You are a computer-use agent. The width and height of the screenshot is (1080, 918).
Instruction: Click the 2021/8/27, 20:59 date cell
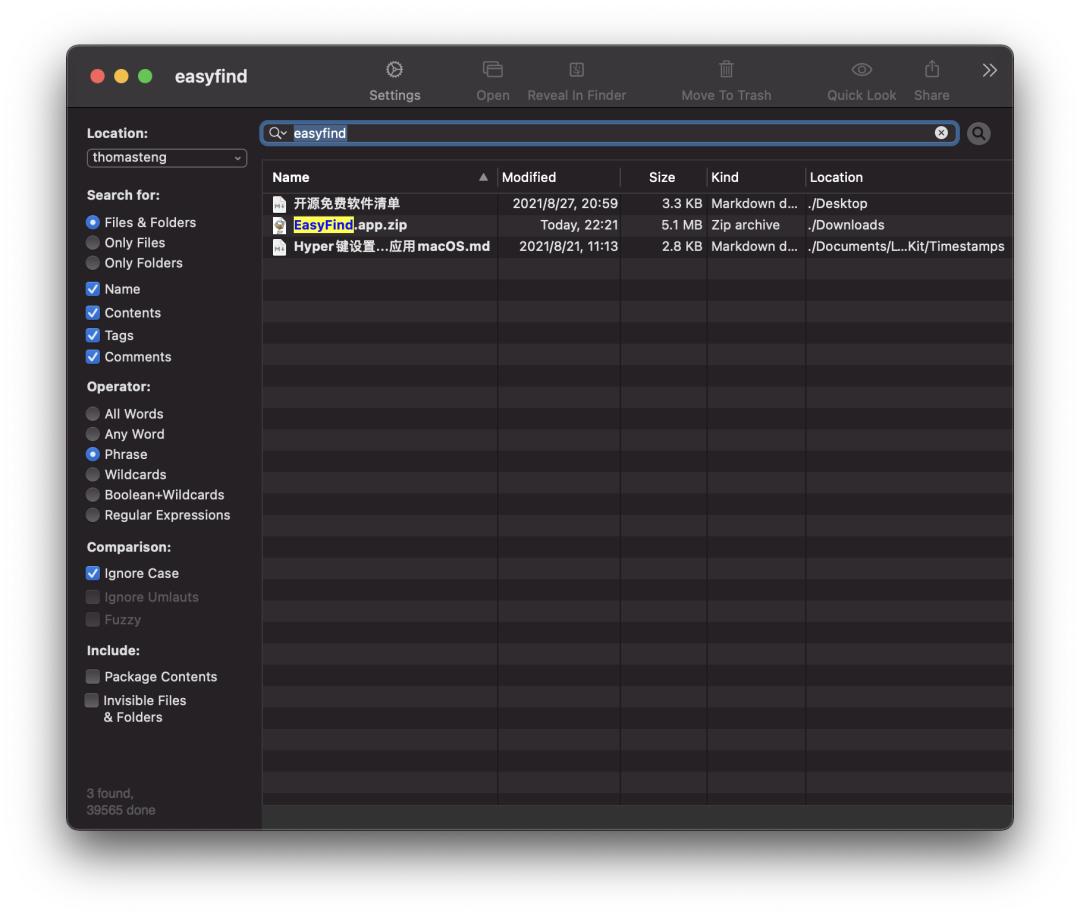click(565, 204)
